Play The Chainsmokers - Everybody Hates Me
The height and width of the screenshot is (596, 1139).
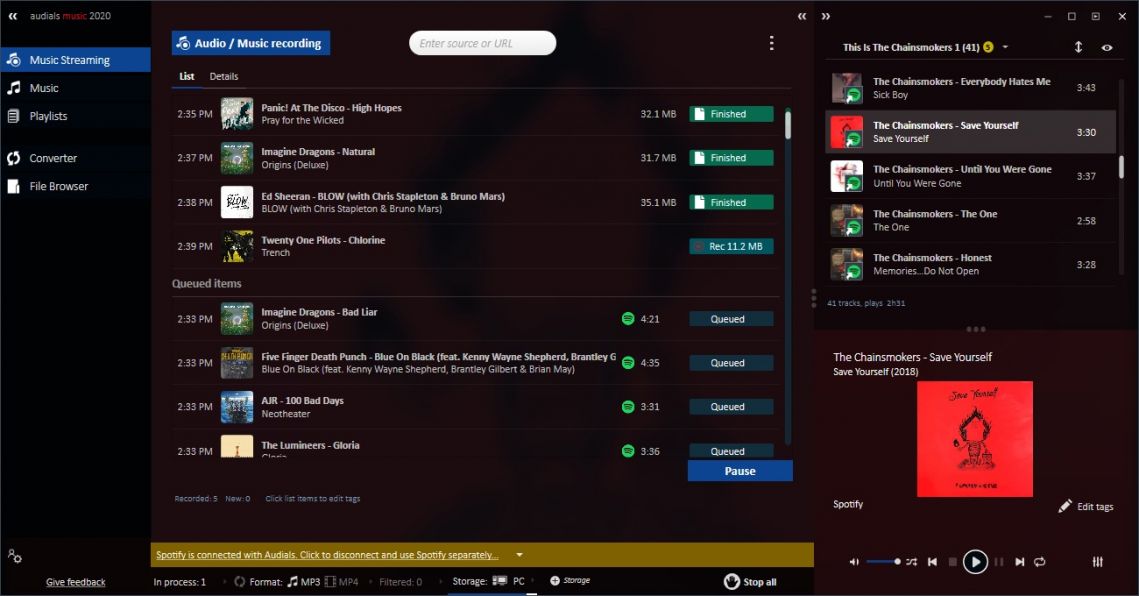[970, 88]
